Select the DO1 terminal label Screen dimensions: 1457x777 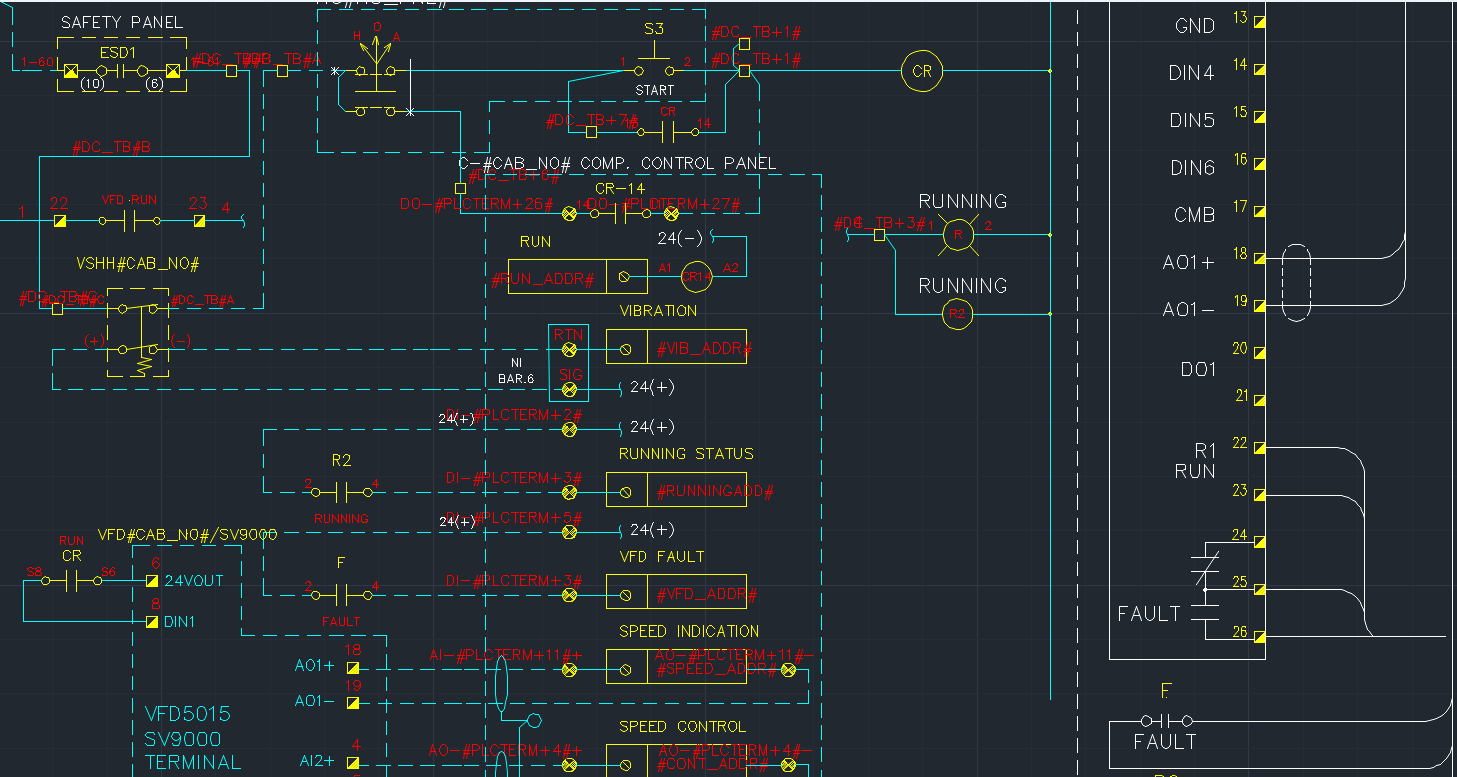[x=1198, y=370]
